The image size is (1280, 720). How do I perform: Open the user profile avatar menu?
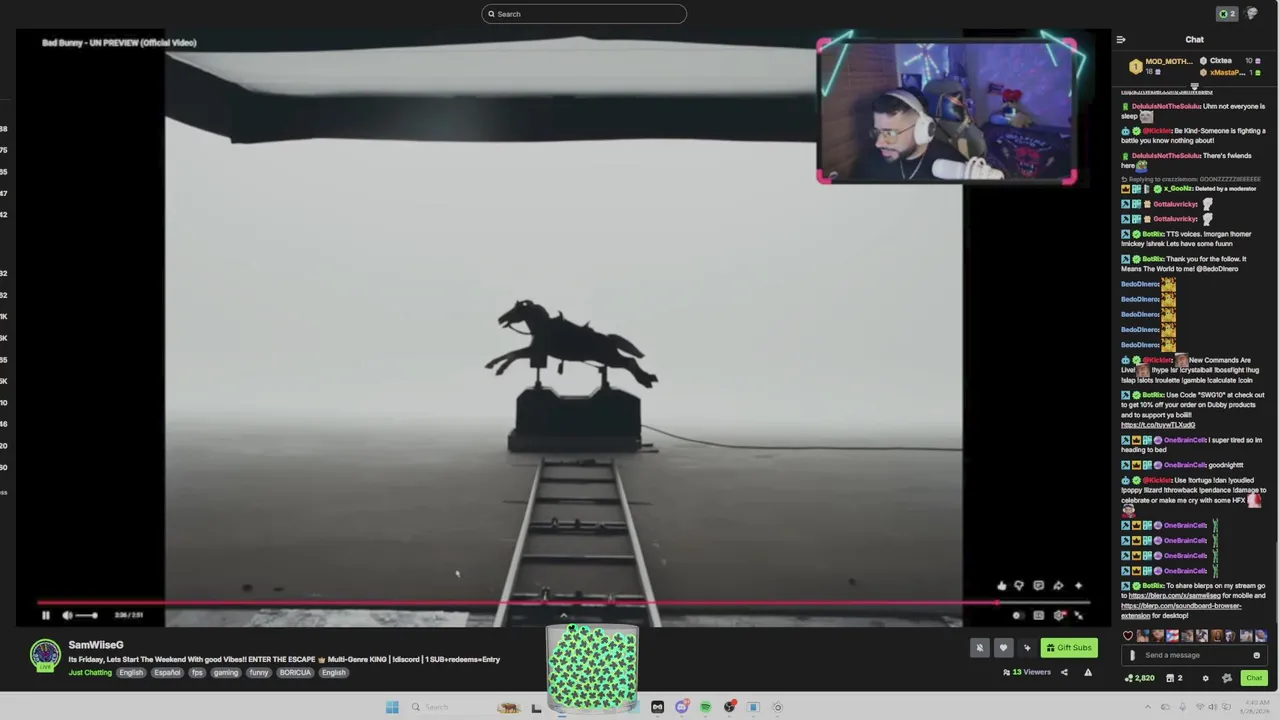click(x=1252, y=14)
